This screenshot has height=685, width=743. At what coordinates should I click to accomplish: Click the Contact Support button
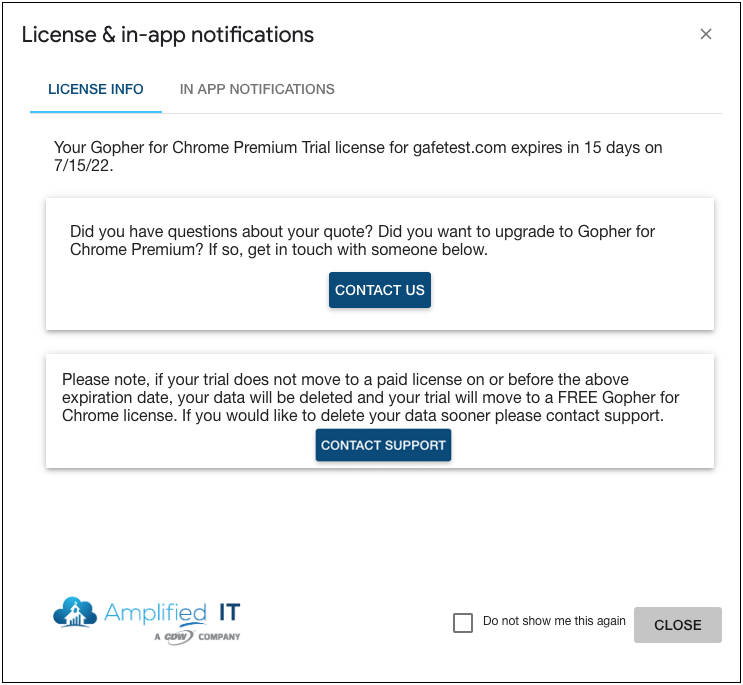(x=383, y=445)
